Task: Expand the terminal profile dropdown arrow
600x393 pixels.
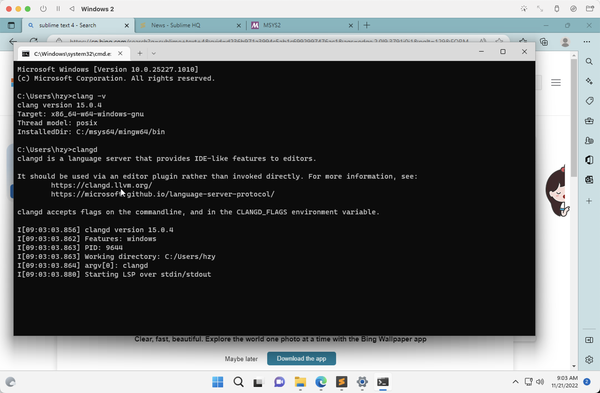Action: (153, 54)
